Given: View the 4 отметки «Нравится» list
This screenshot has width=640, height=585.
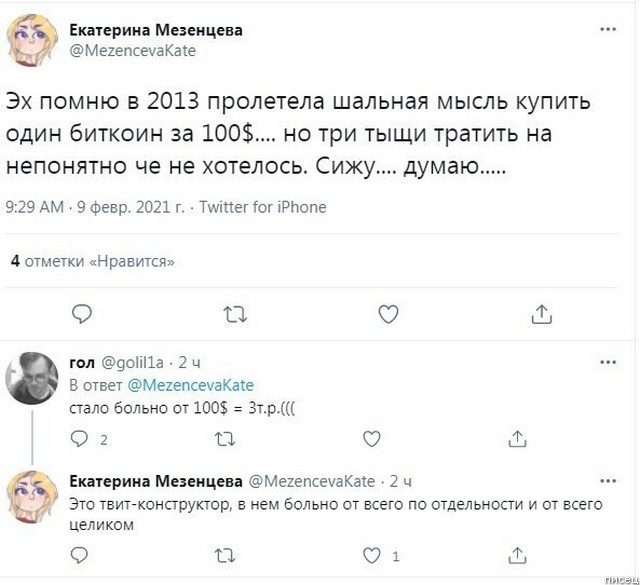Looking at the screenshot, I should pyautogui.click(x=92, y=261).
